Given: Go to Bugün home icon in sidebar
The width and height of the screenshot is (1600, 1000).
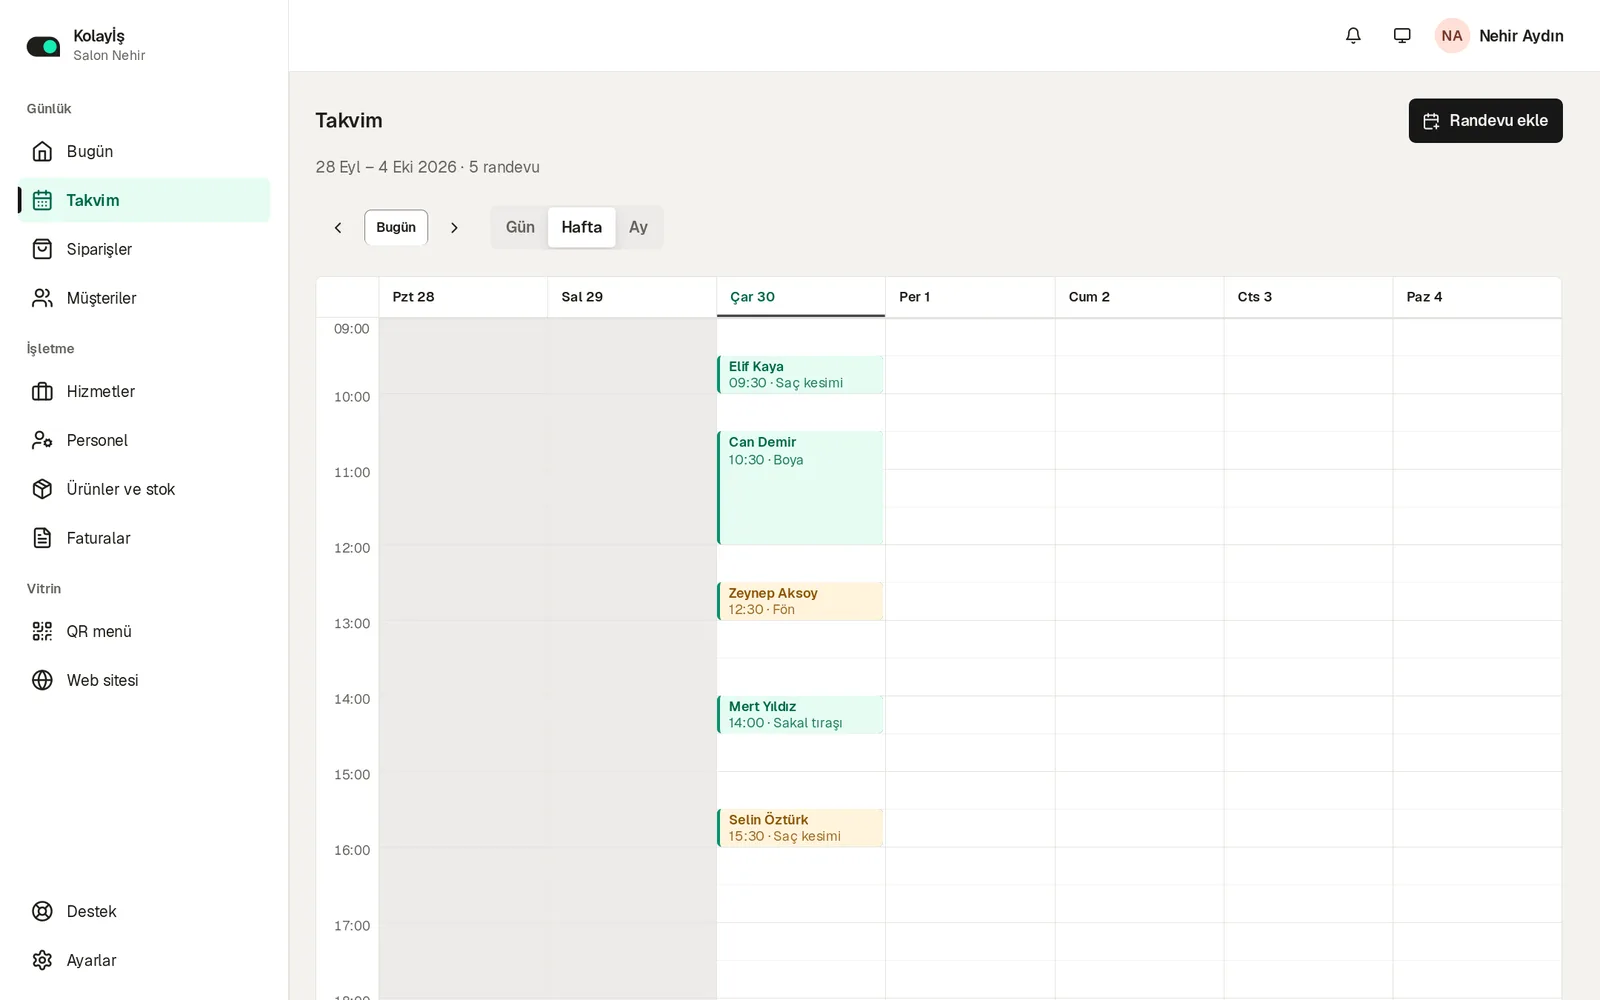Looking at the screenshot, I should (42, 151).
